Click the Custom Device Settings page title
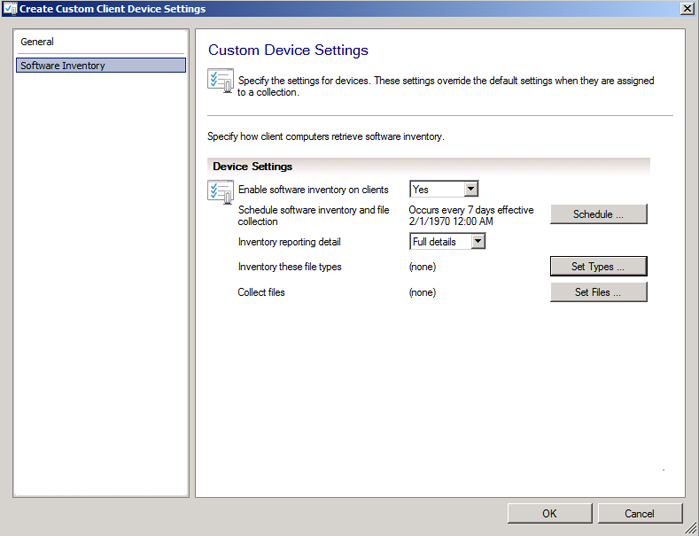699x536 pixels. [x=288, y=50]
